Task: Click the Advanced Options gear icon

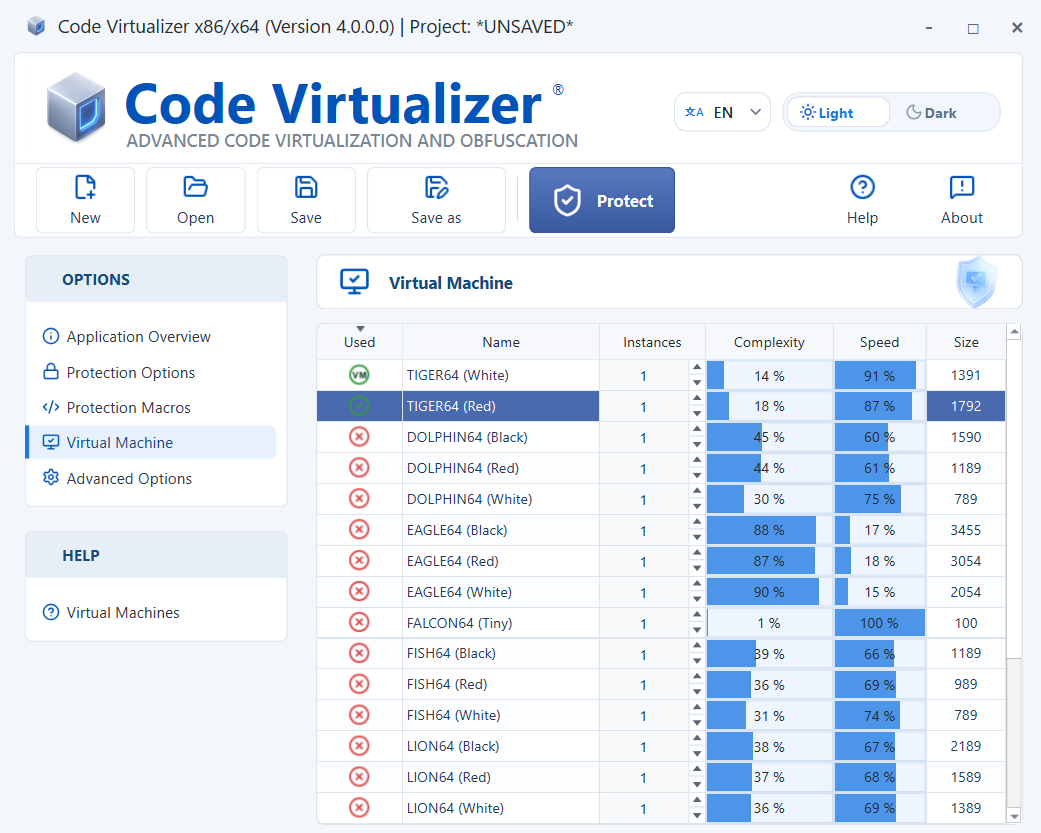Action: tap(50, 478)
